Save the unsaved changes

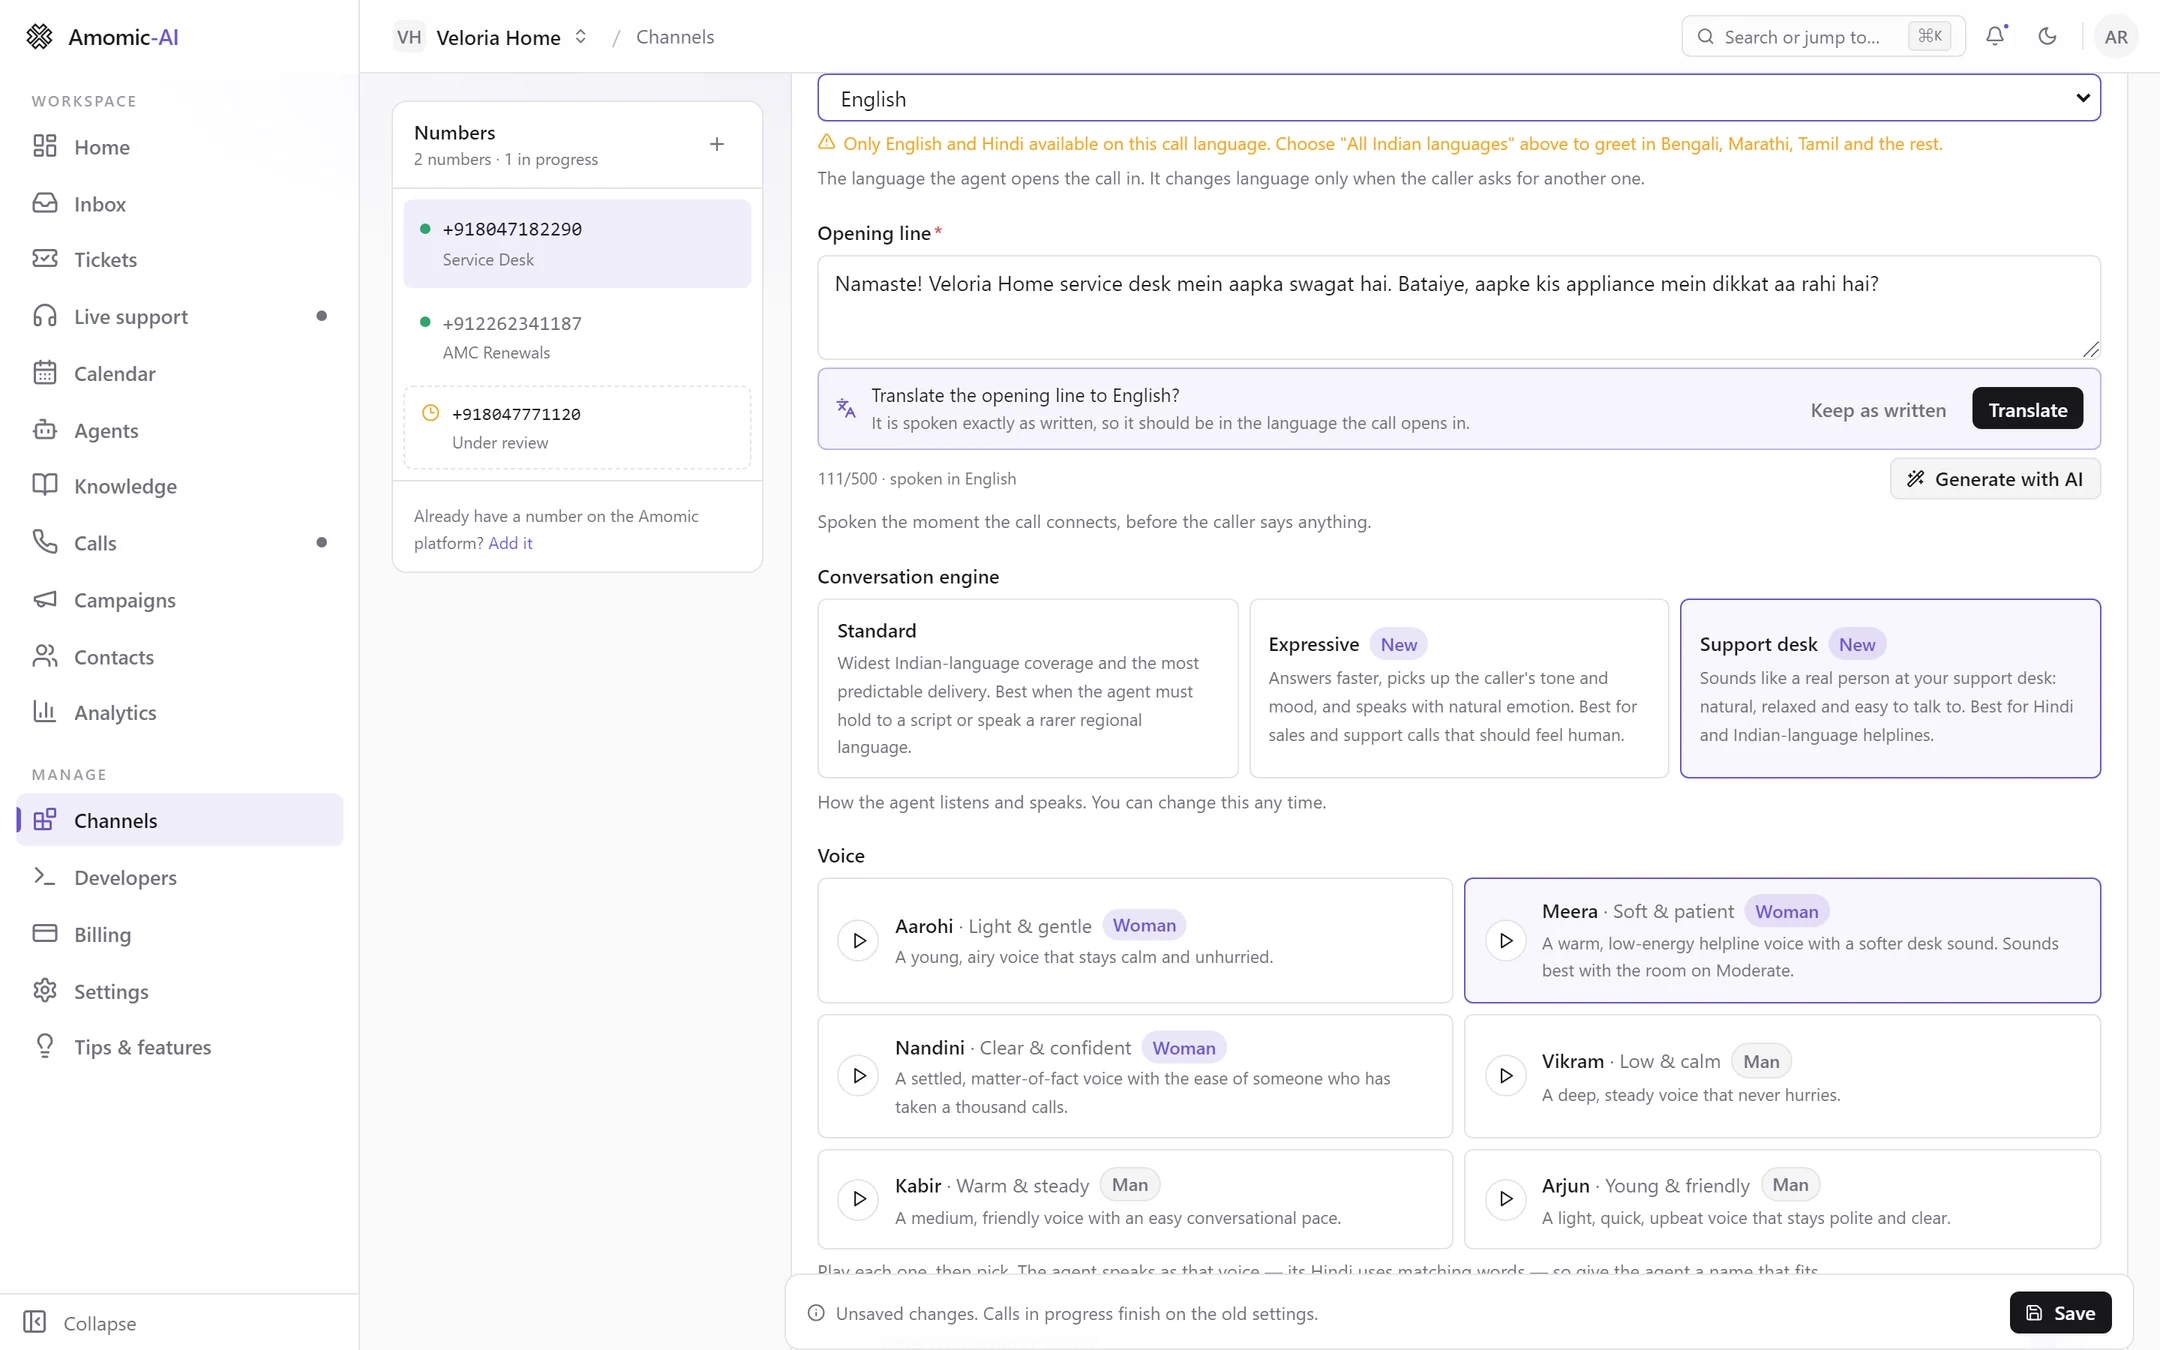(2060, 1313)
